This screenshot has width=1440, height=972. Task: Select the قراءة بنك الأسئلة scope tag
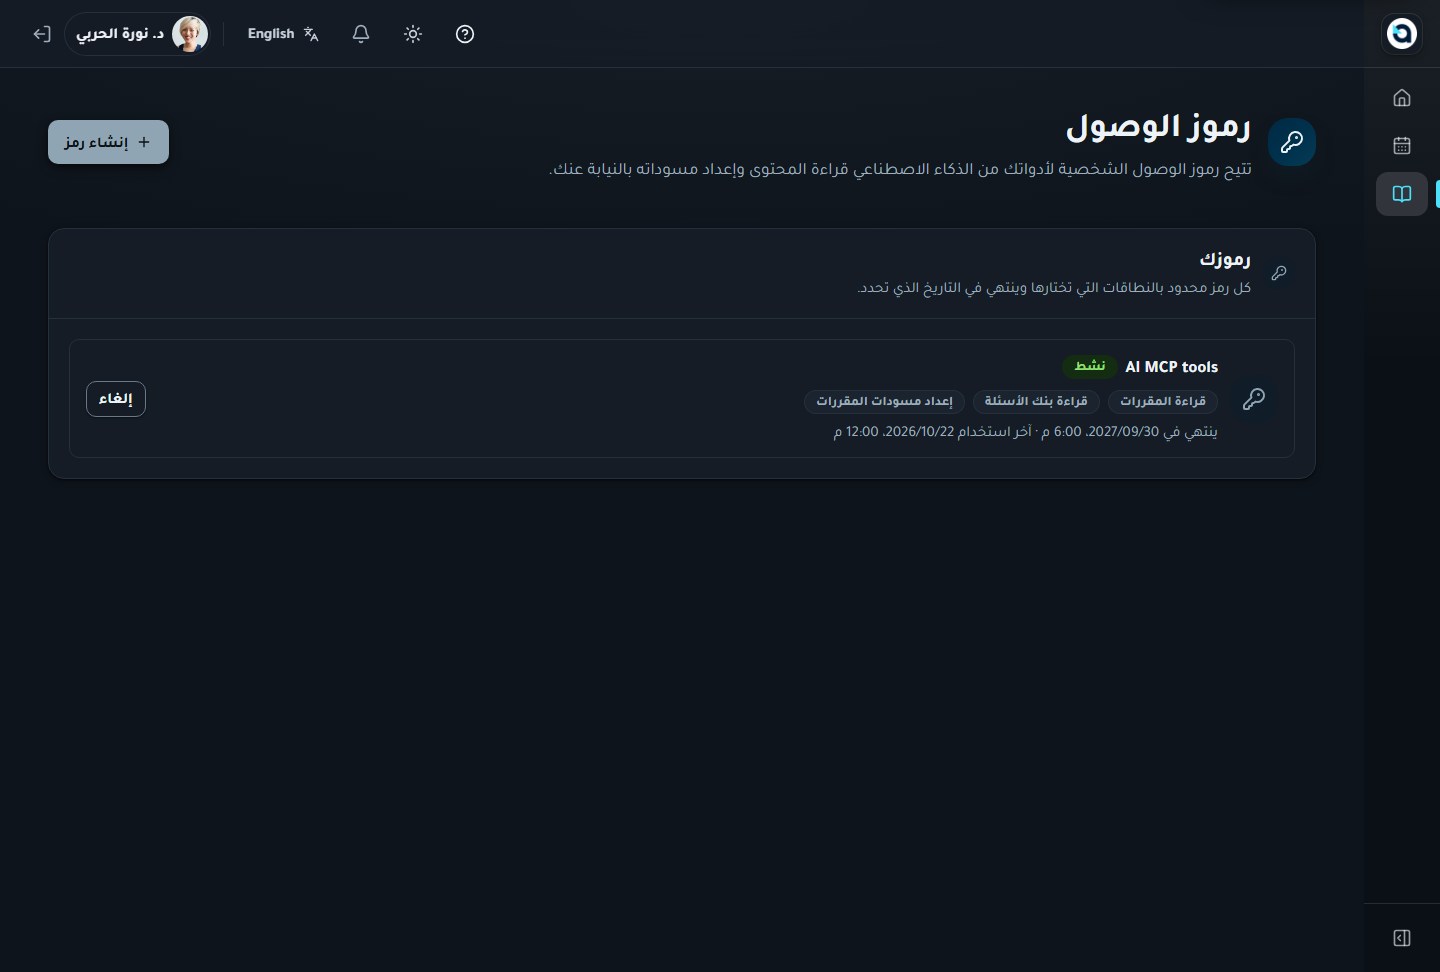coord(1036,401)
